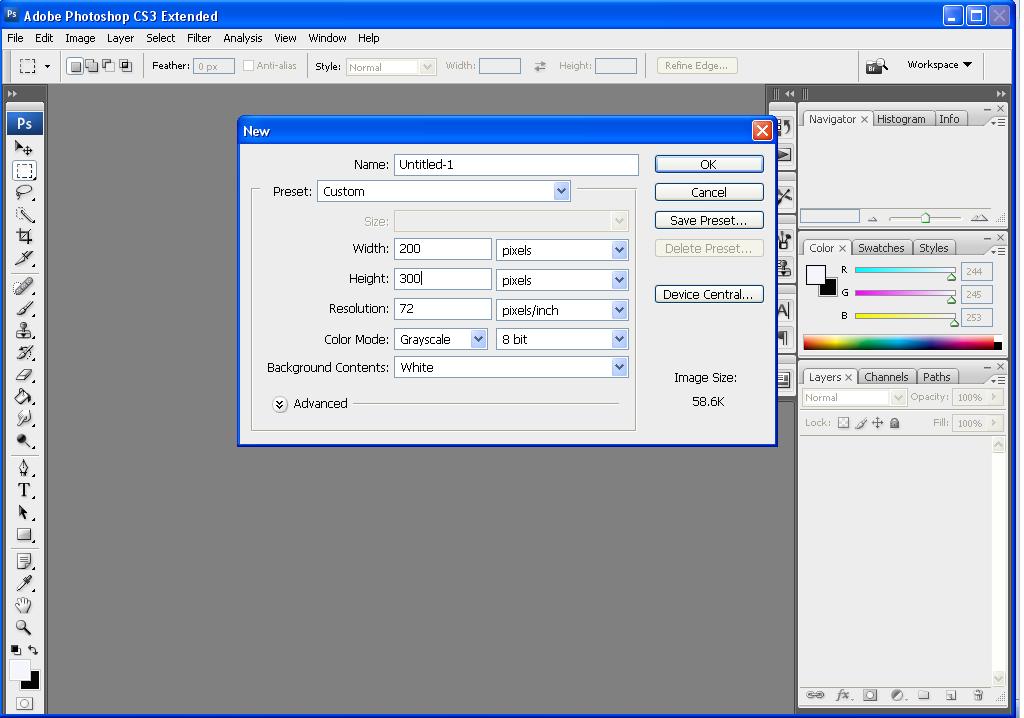
Task: Toggle Quick Mask mode button
Action: pos(24,704)
